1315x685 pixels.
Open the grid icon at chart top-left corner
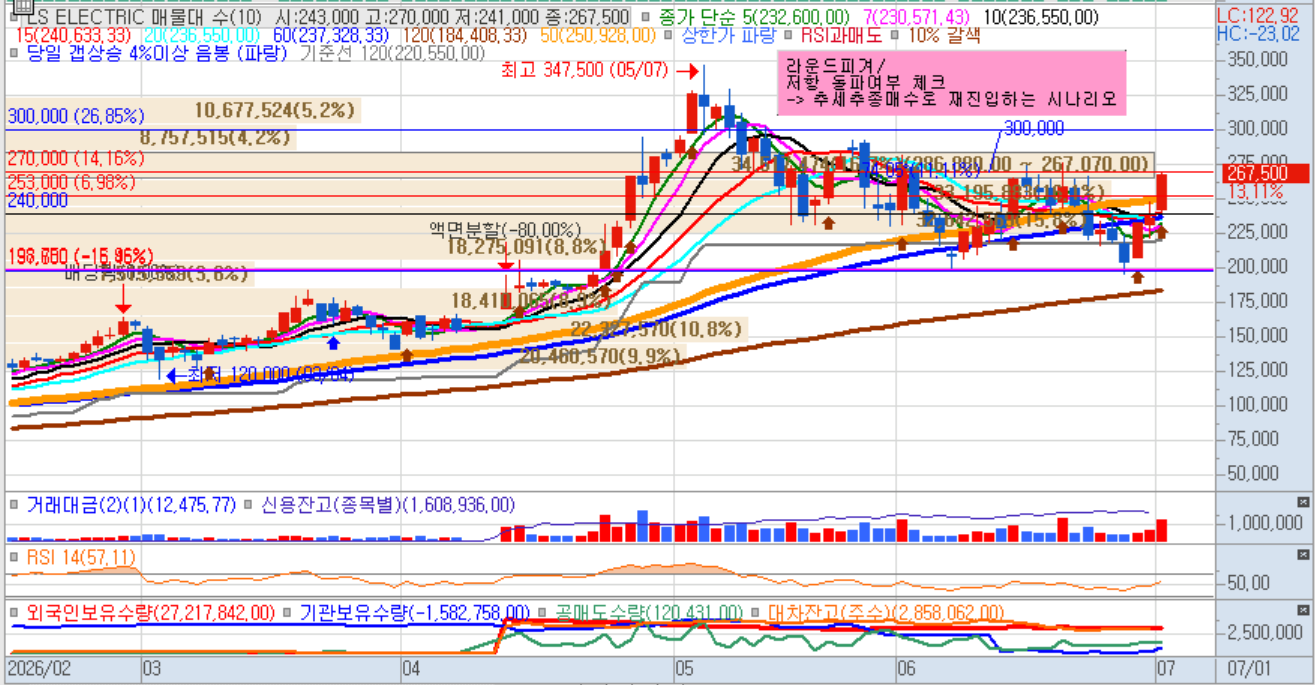pos(21,6)
